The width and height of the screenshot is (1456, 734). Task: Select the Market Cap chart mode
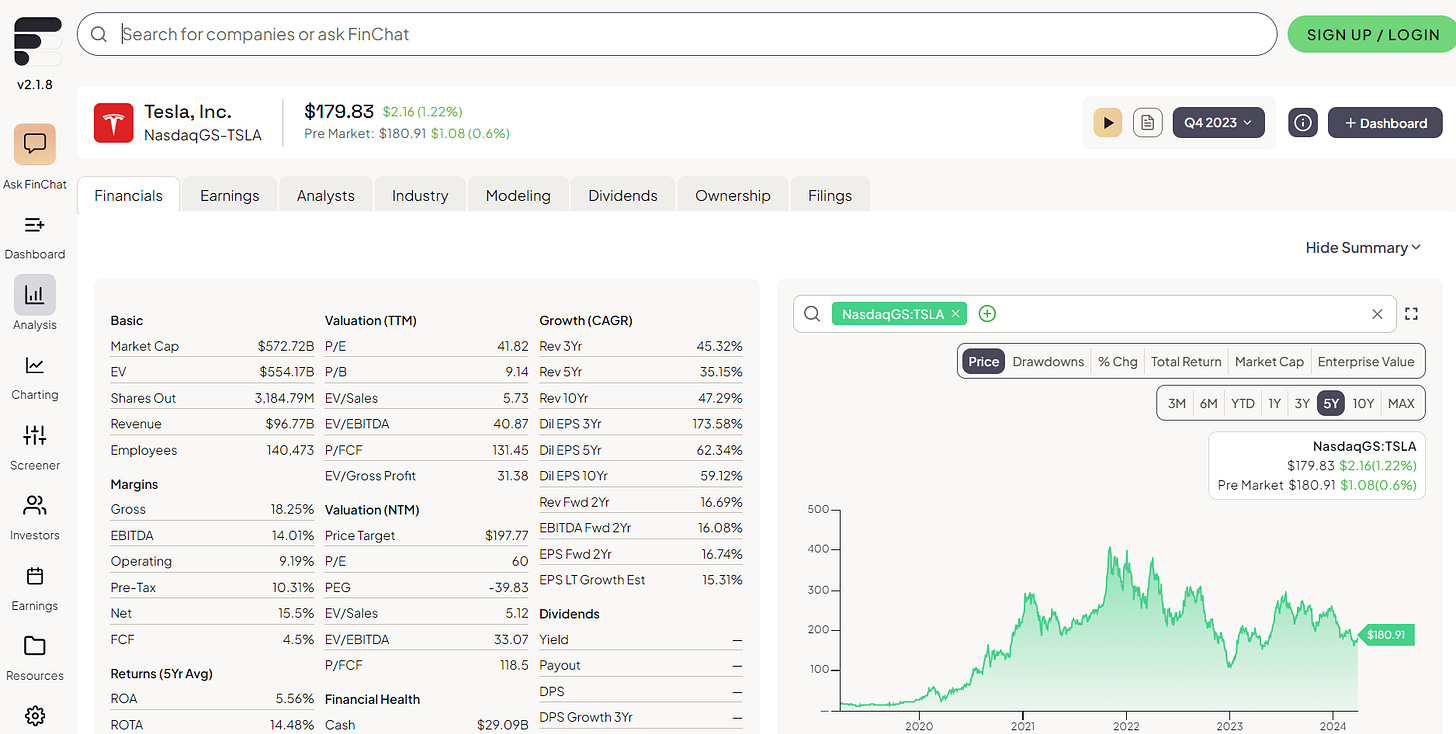tap(1269, 362)
